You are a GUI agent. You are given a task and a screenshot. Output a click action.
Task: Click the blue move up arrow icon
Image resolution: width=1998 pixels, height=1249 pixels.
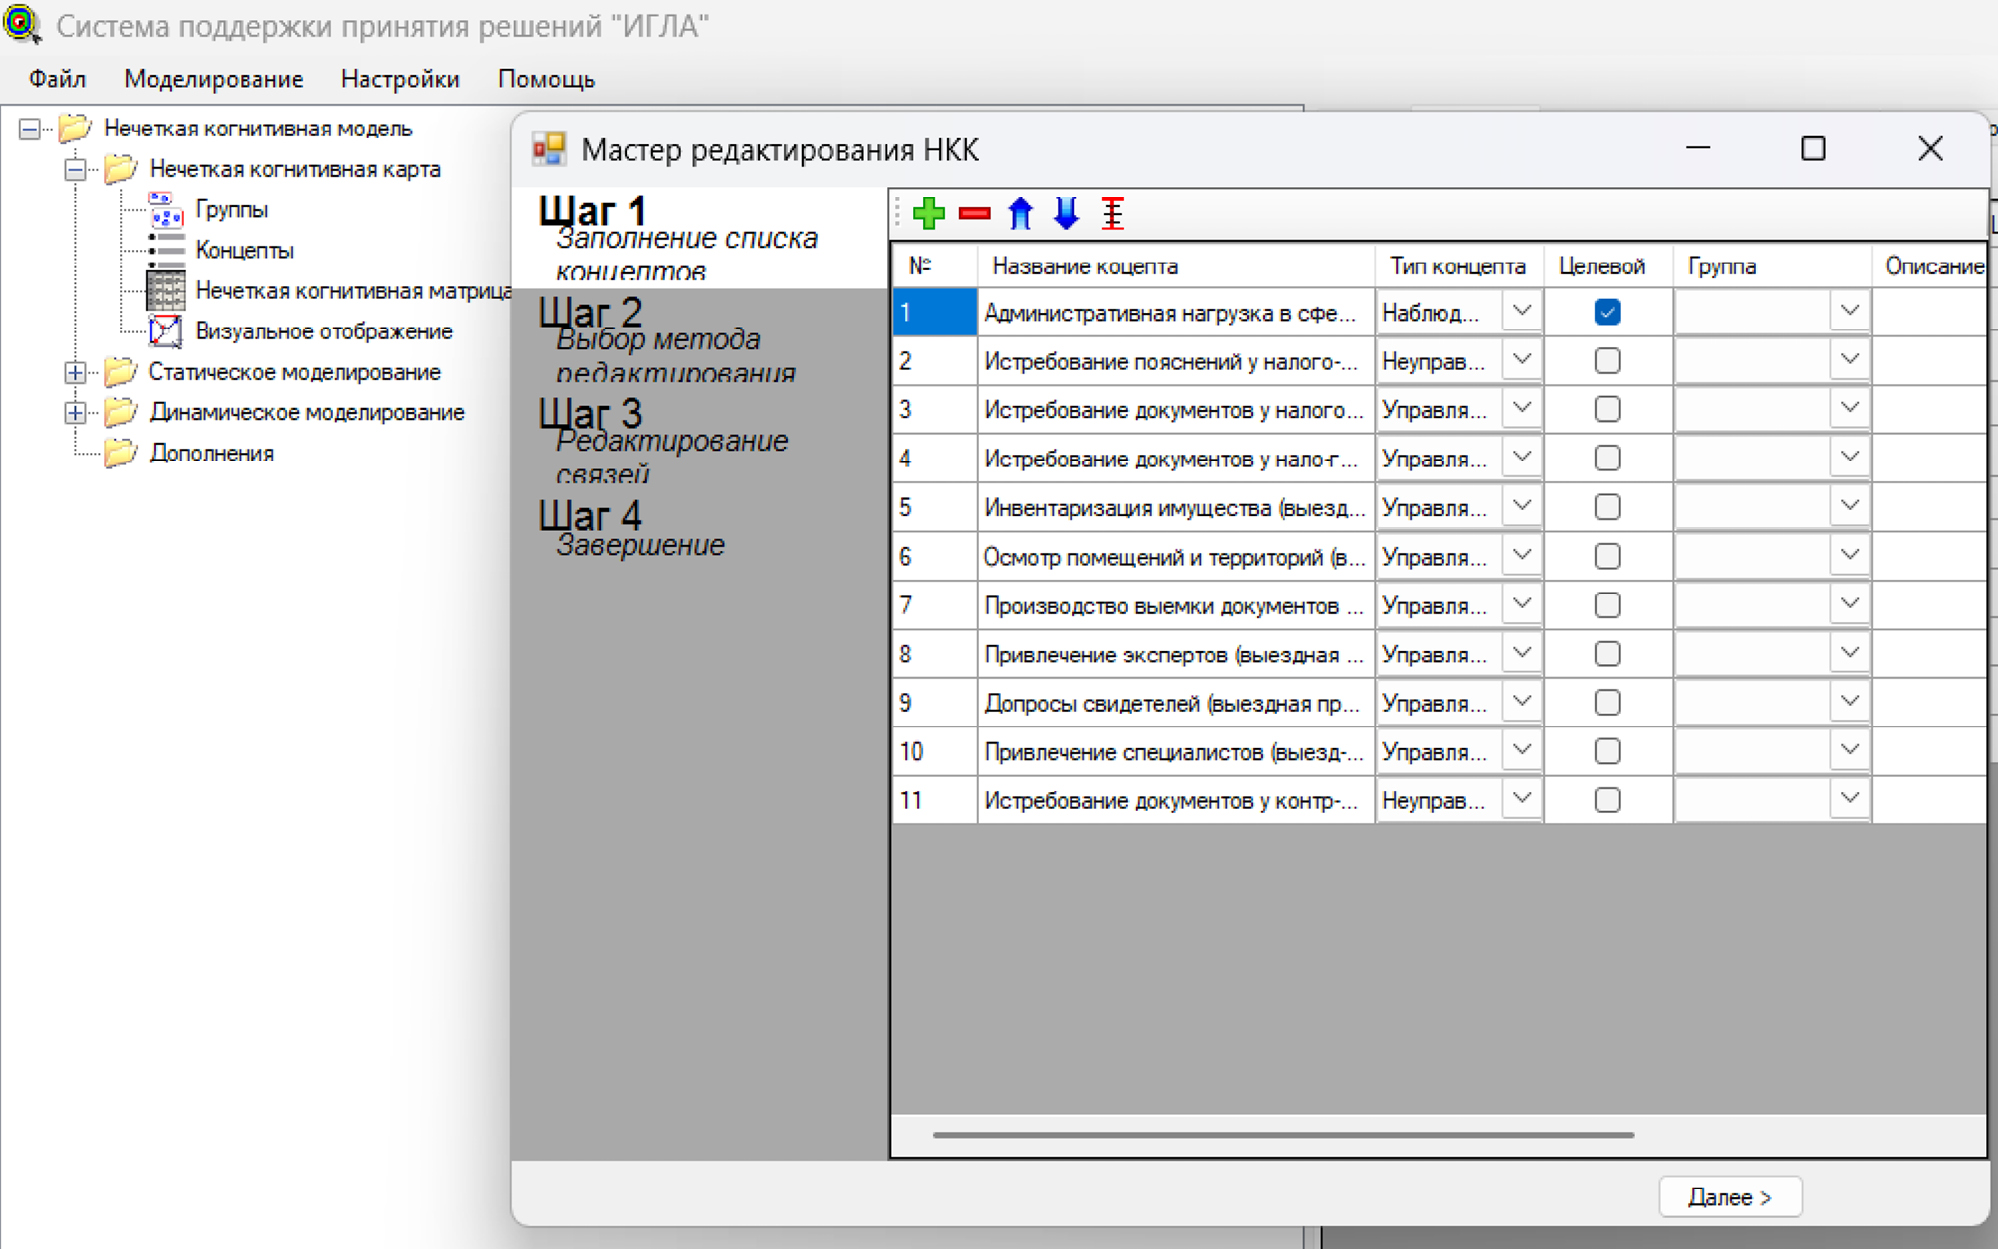pos(1020,213)
